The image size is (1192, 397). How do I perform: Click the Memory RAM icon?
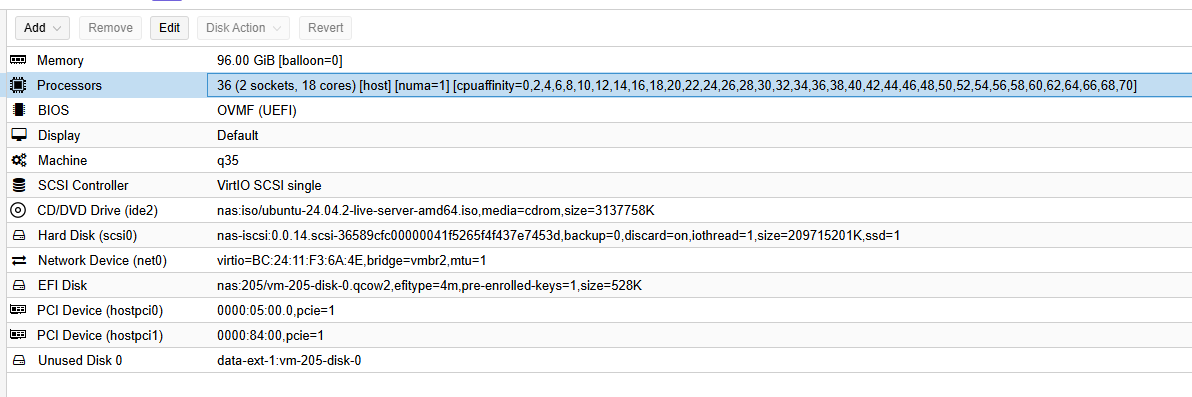[x=18, y=60]
